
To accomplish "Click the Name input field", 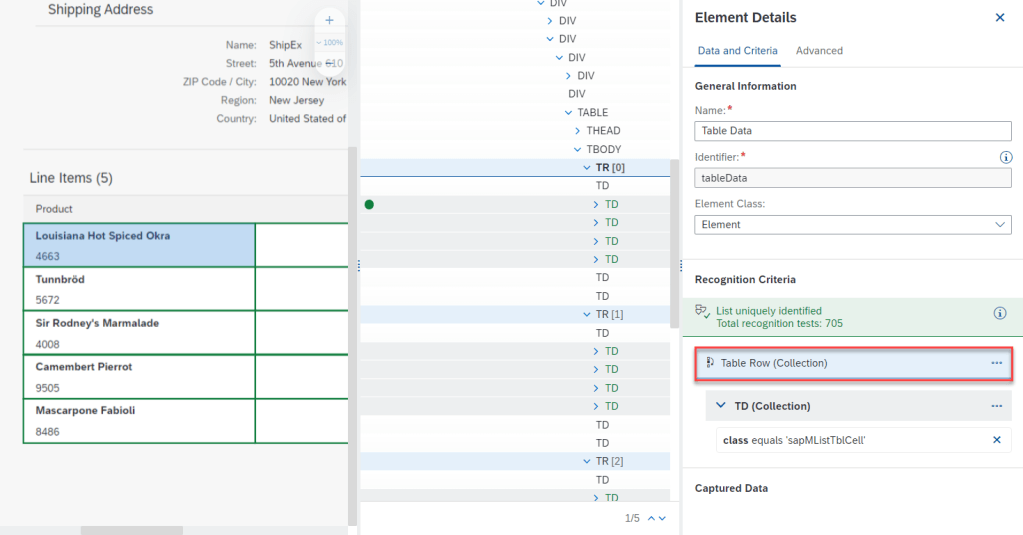I will coord(852,131).
